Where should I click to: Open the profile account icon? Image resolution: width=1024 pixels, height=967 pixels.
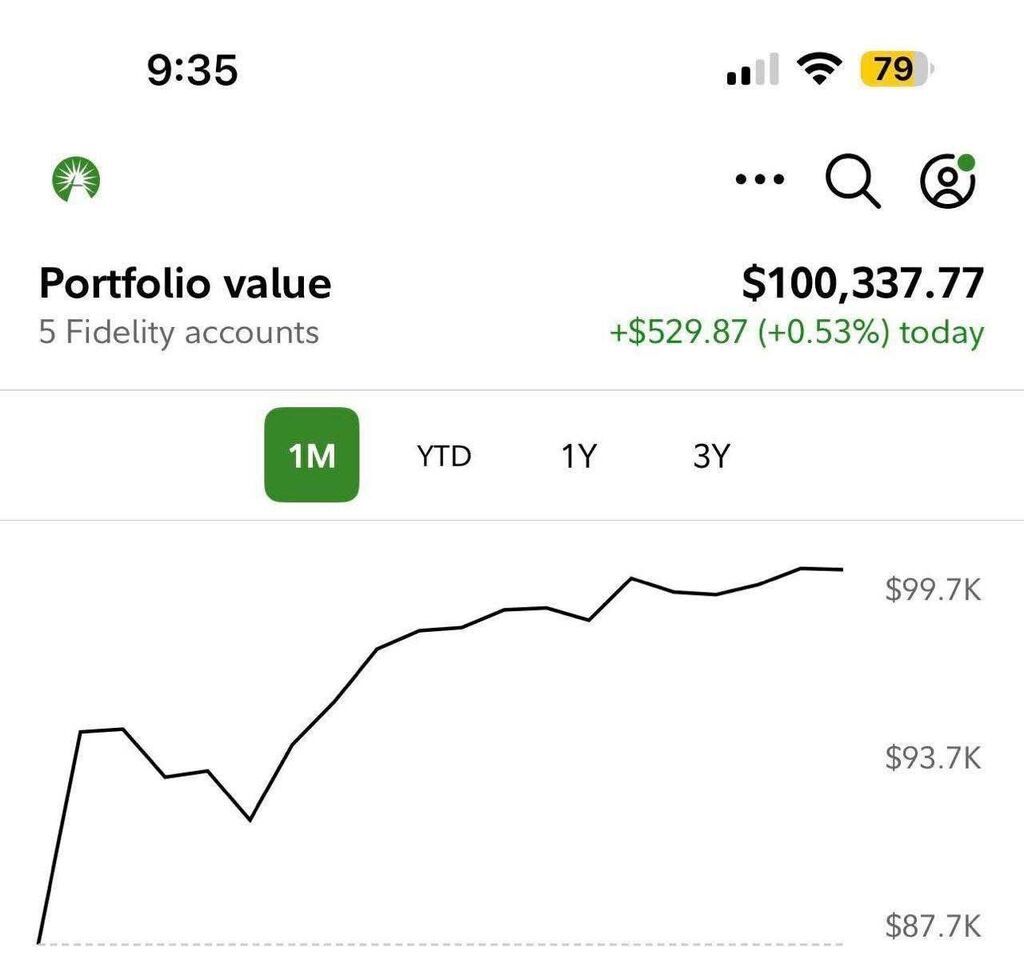946,181
